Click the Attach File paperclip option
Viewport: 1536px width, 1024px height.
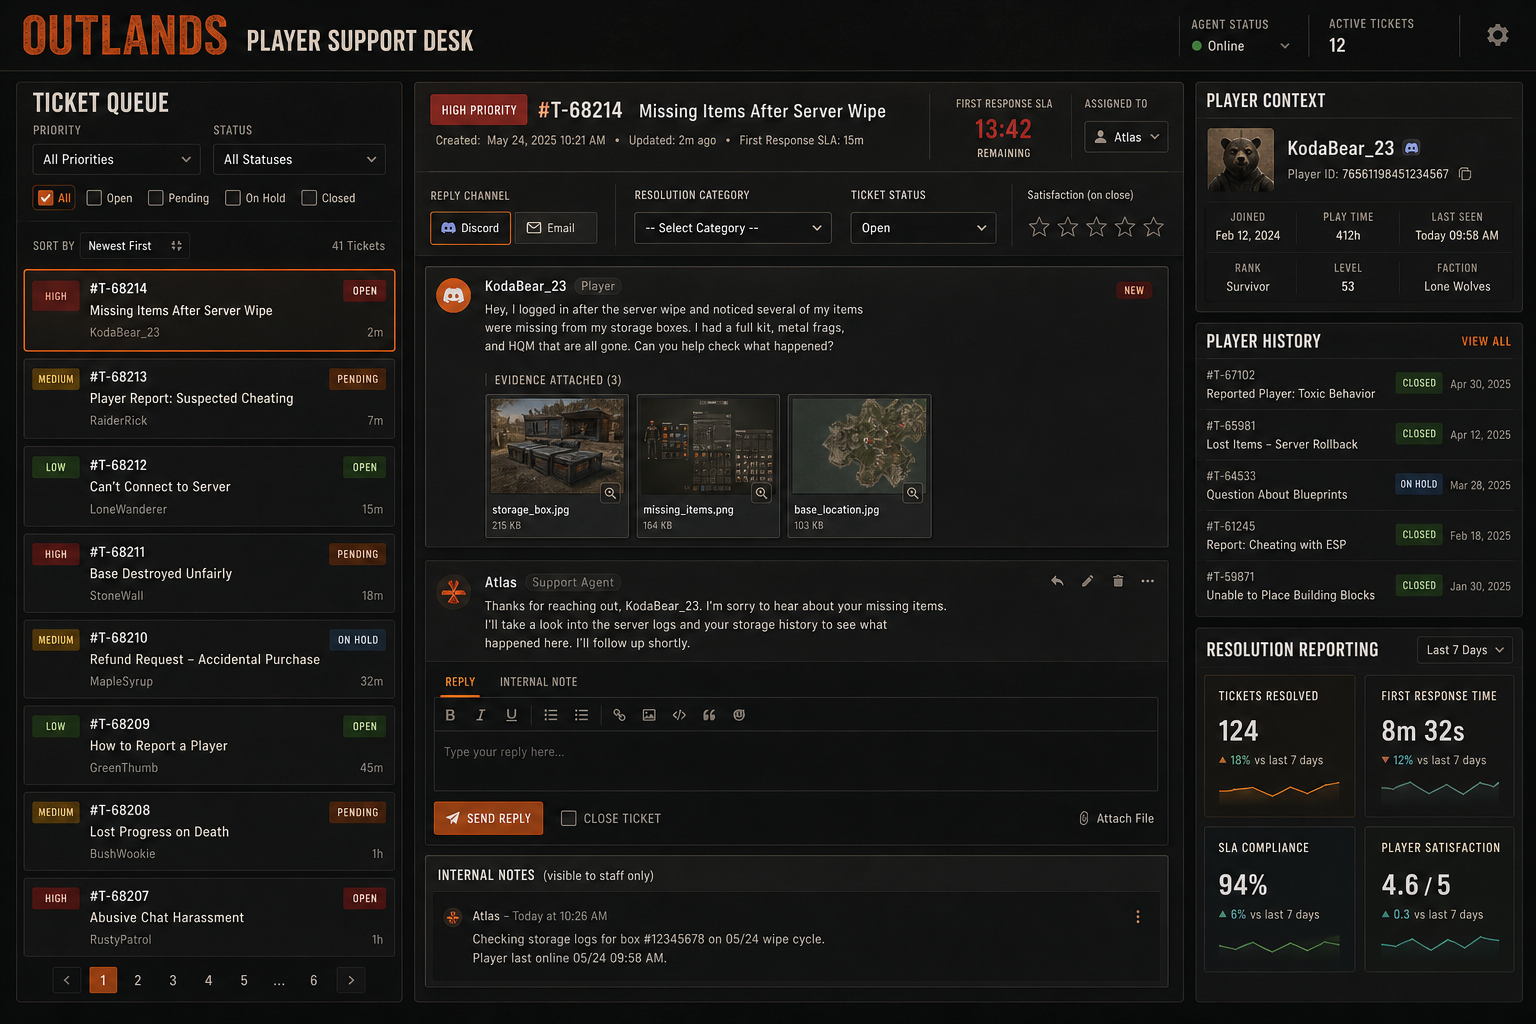(x=1116, y=818)
